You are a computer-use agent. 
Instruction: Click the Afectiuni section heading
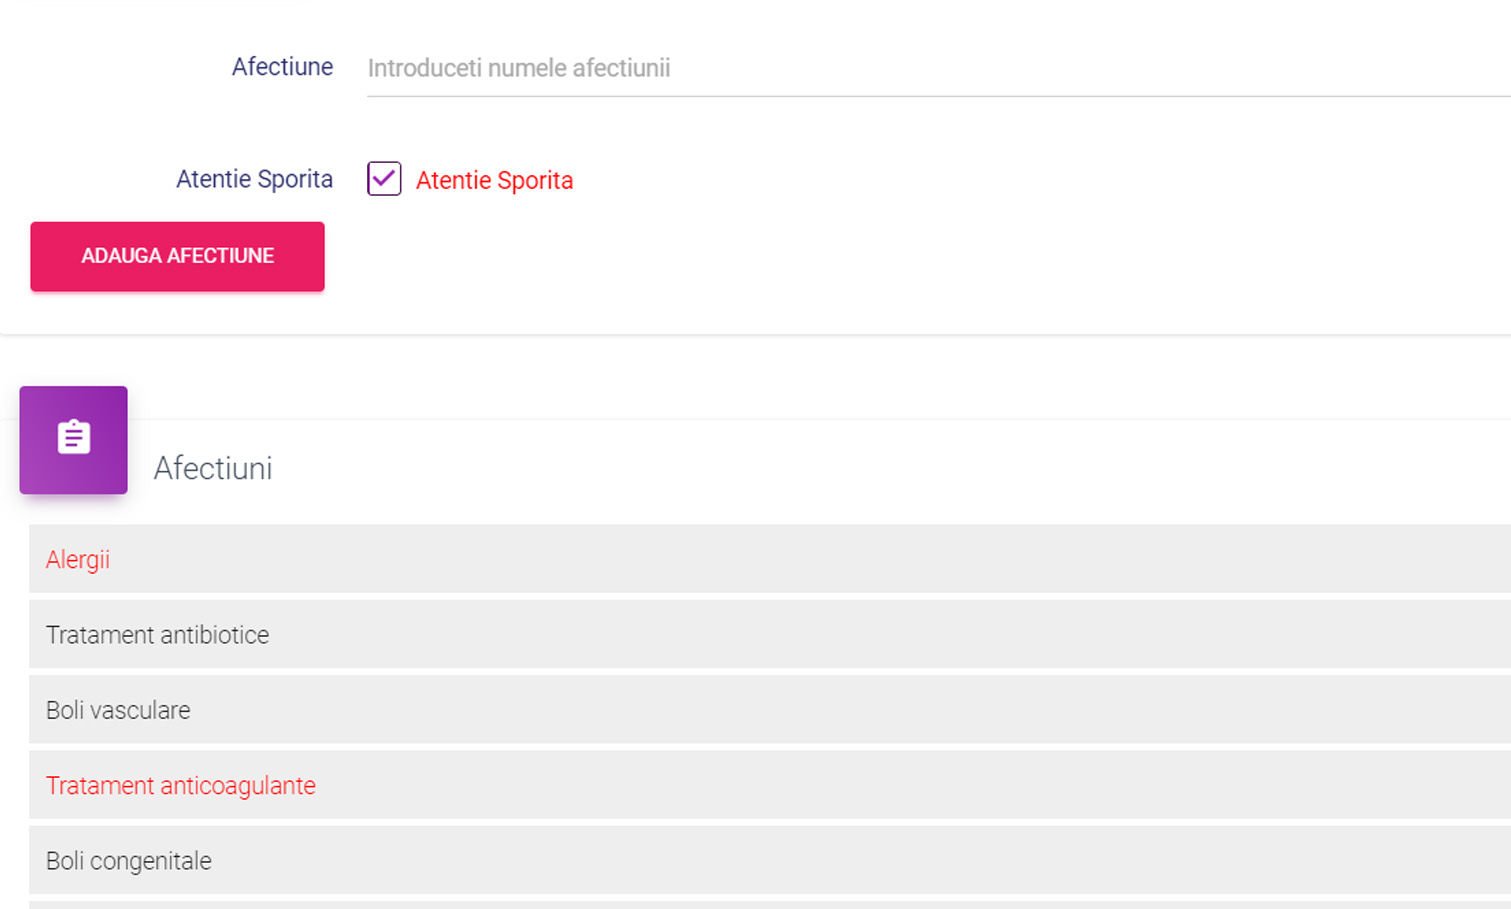pyautogui.click(x=213, y=468)
